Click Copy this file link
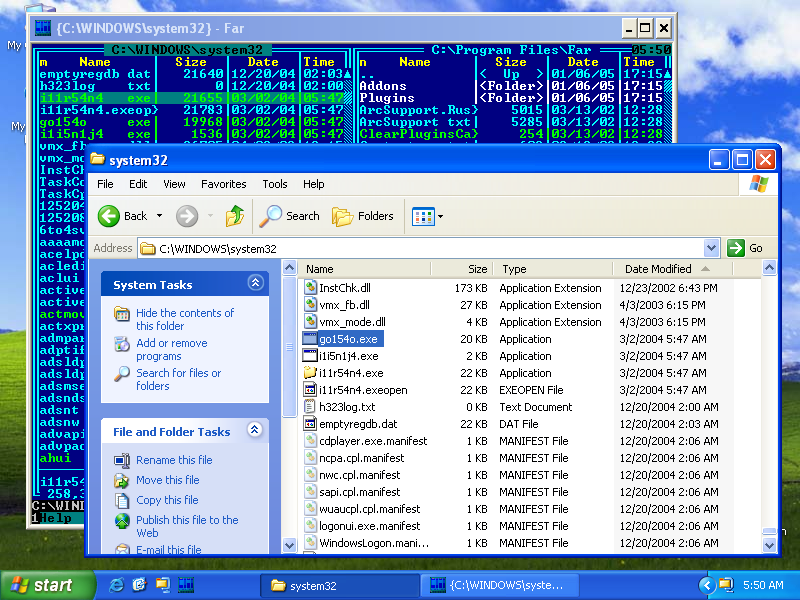Screen dimensions: 800x600 [167, 500]
